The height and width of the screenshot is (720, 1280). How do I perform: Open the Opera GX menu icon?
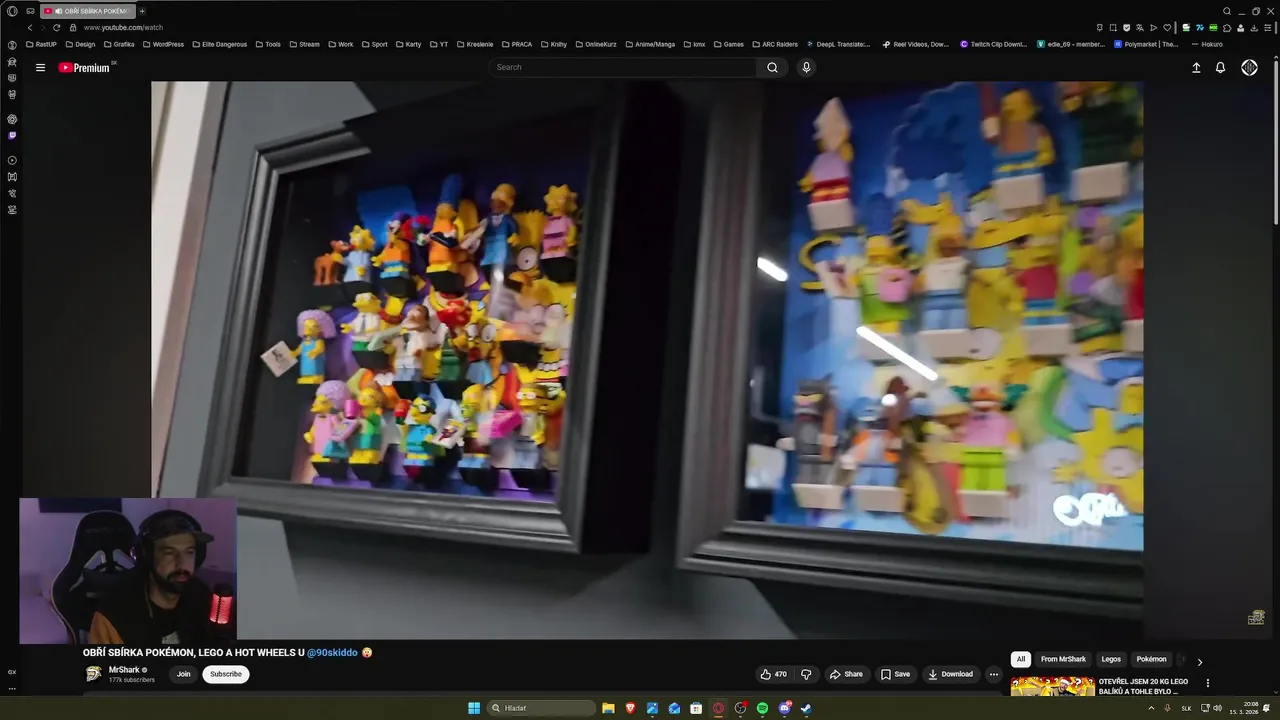[12, 11]
